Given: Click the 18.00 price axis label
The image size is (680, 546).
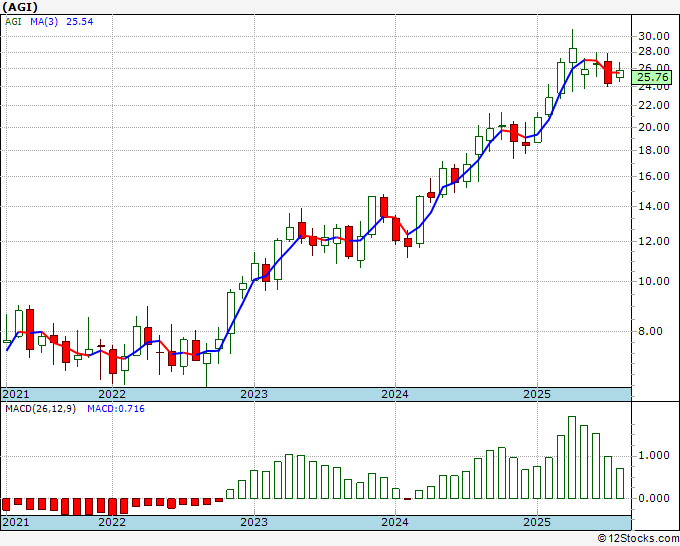Looking at the screenshot, I should pyautogui.click(x=653, y=150).
